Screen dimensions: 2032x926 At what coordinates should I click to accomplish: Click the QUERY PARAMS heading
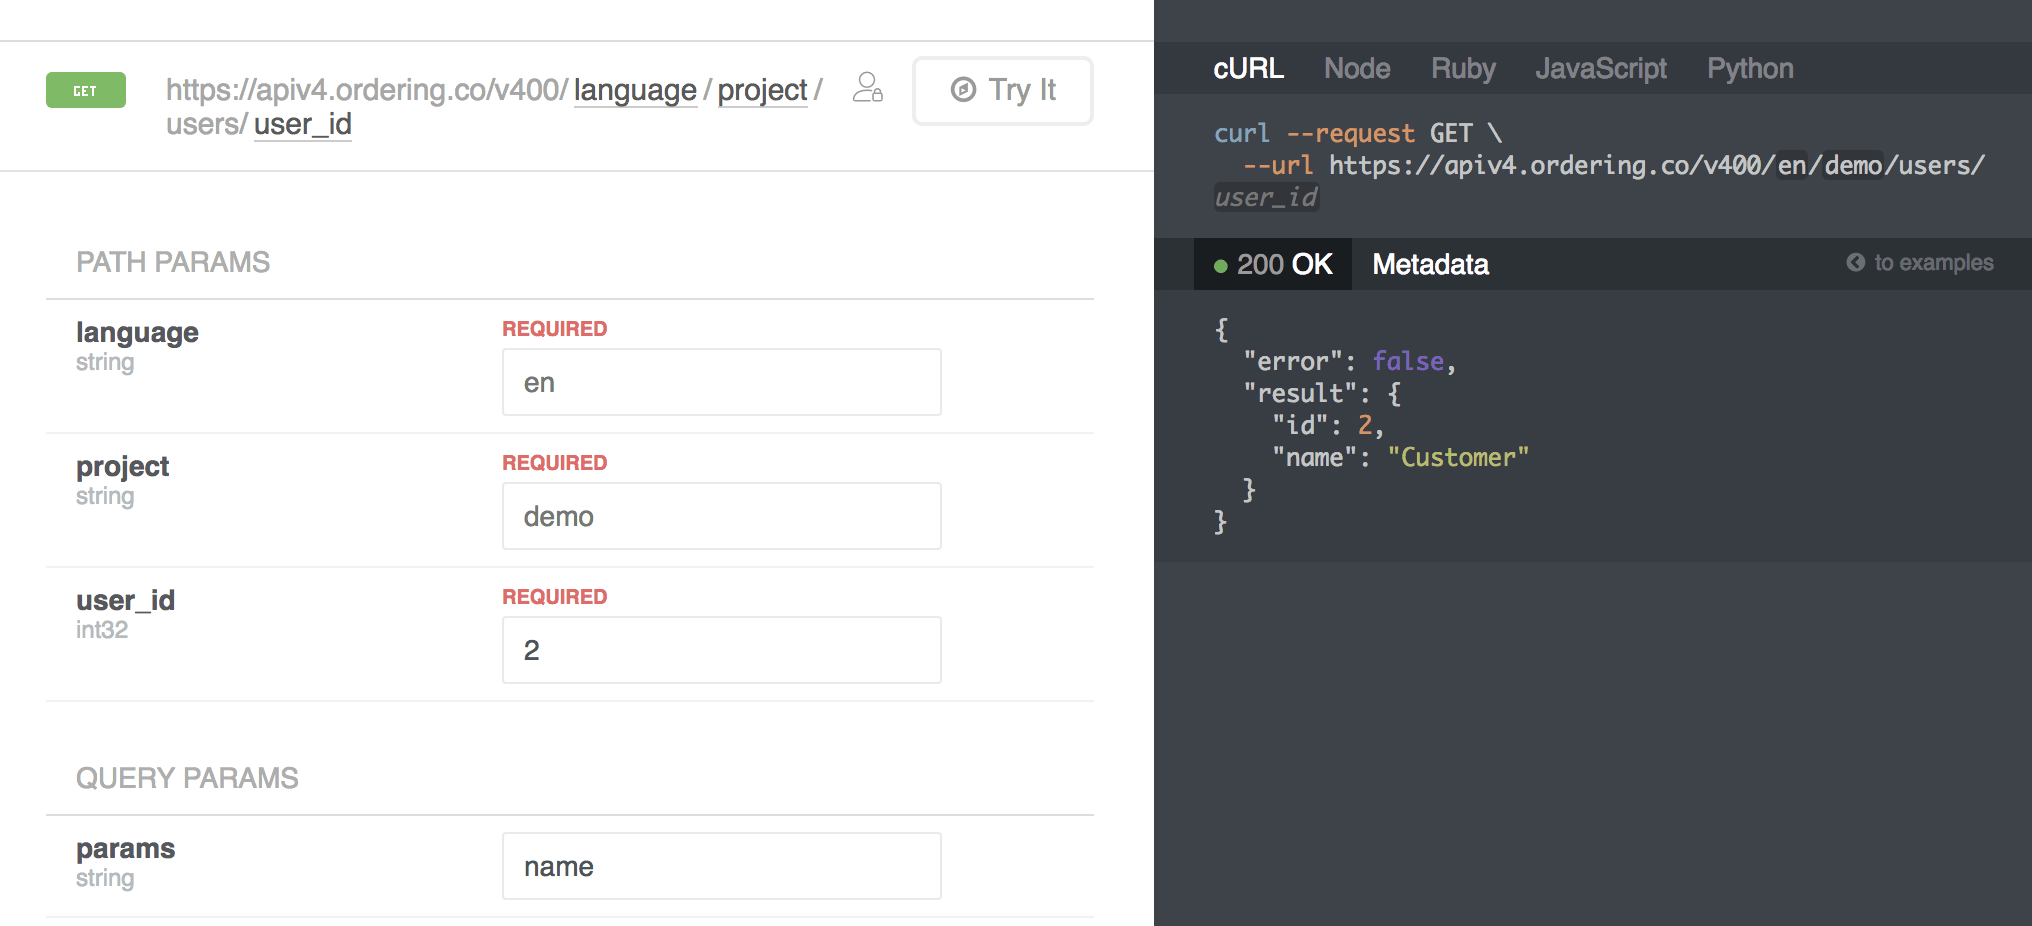click(x=187, y=778)
